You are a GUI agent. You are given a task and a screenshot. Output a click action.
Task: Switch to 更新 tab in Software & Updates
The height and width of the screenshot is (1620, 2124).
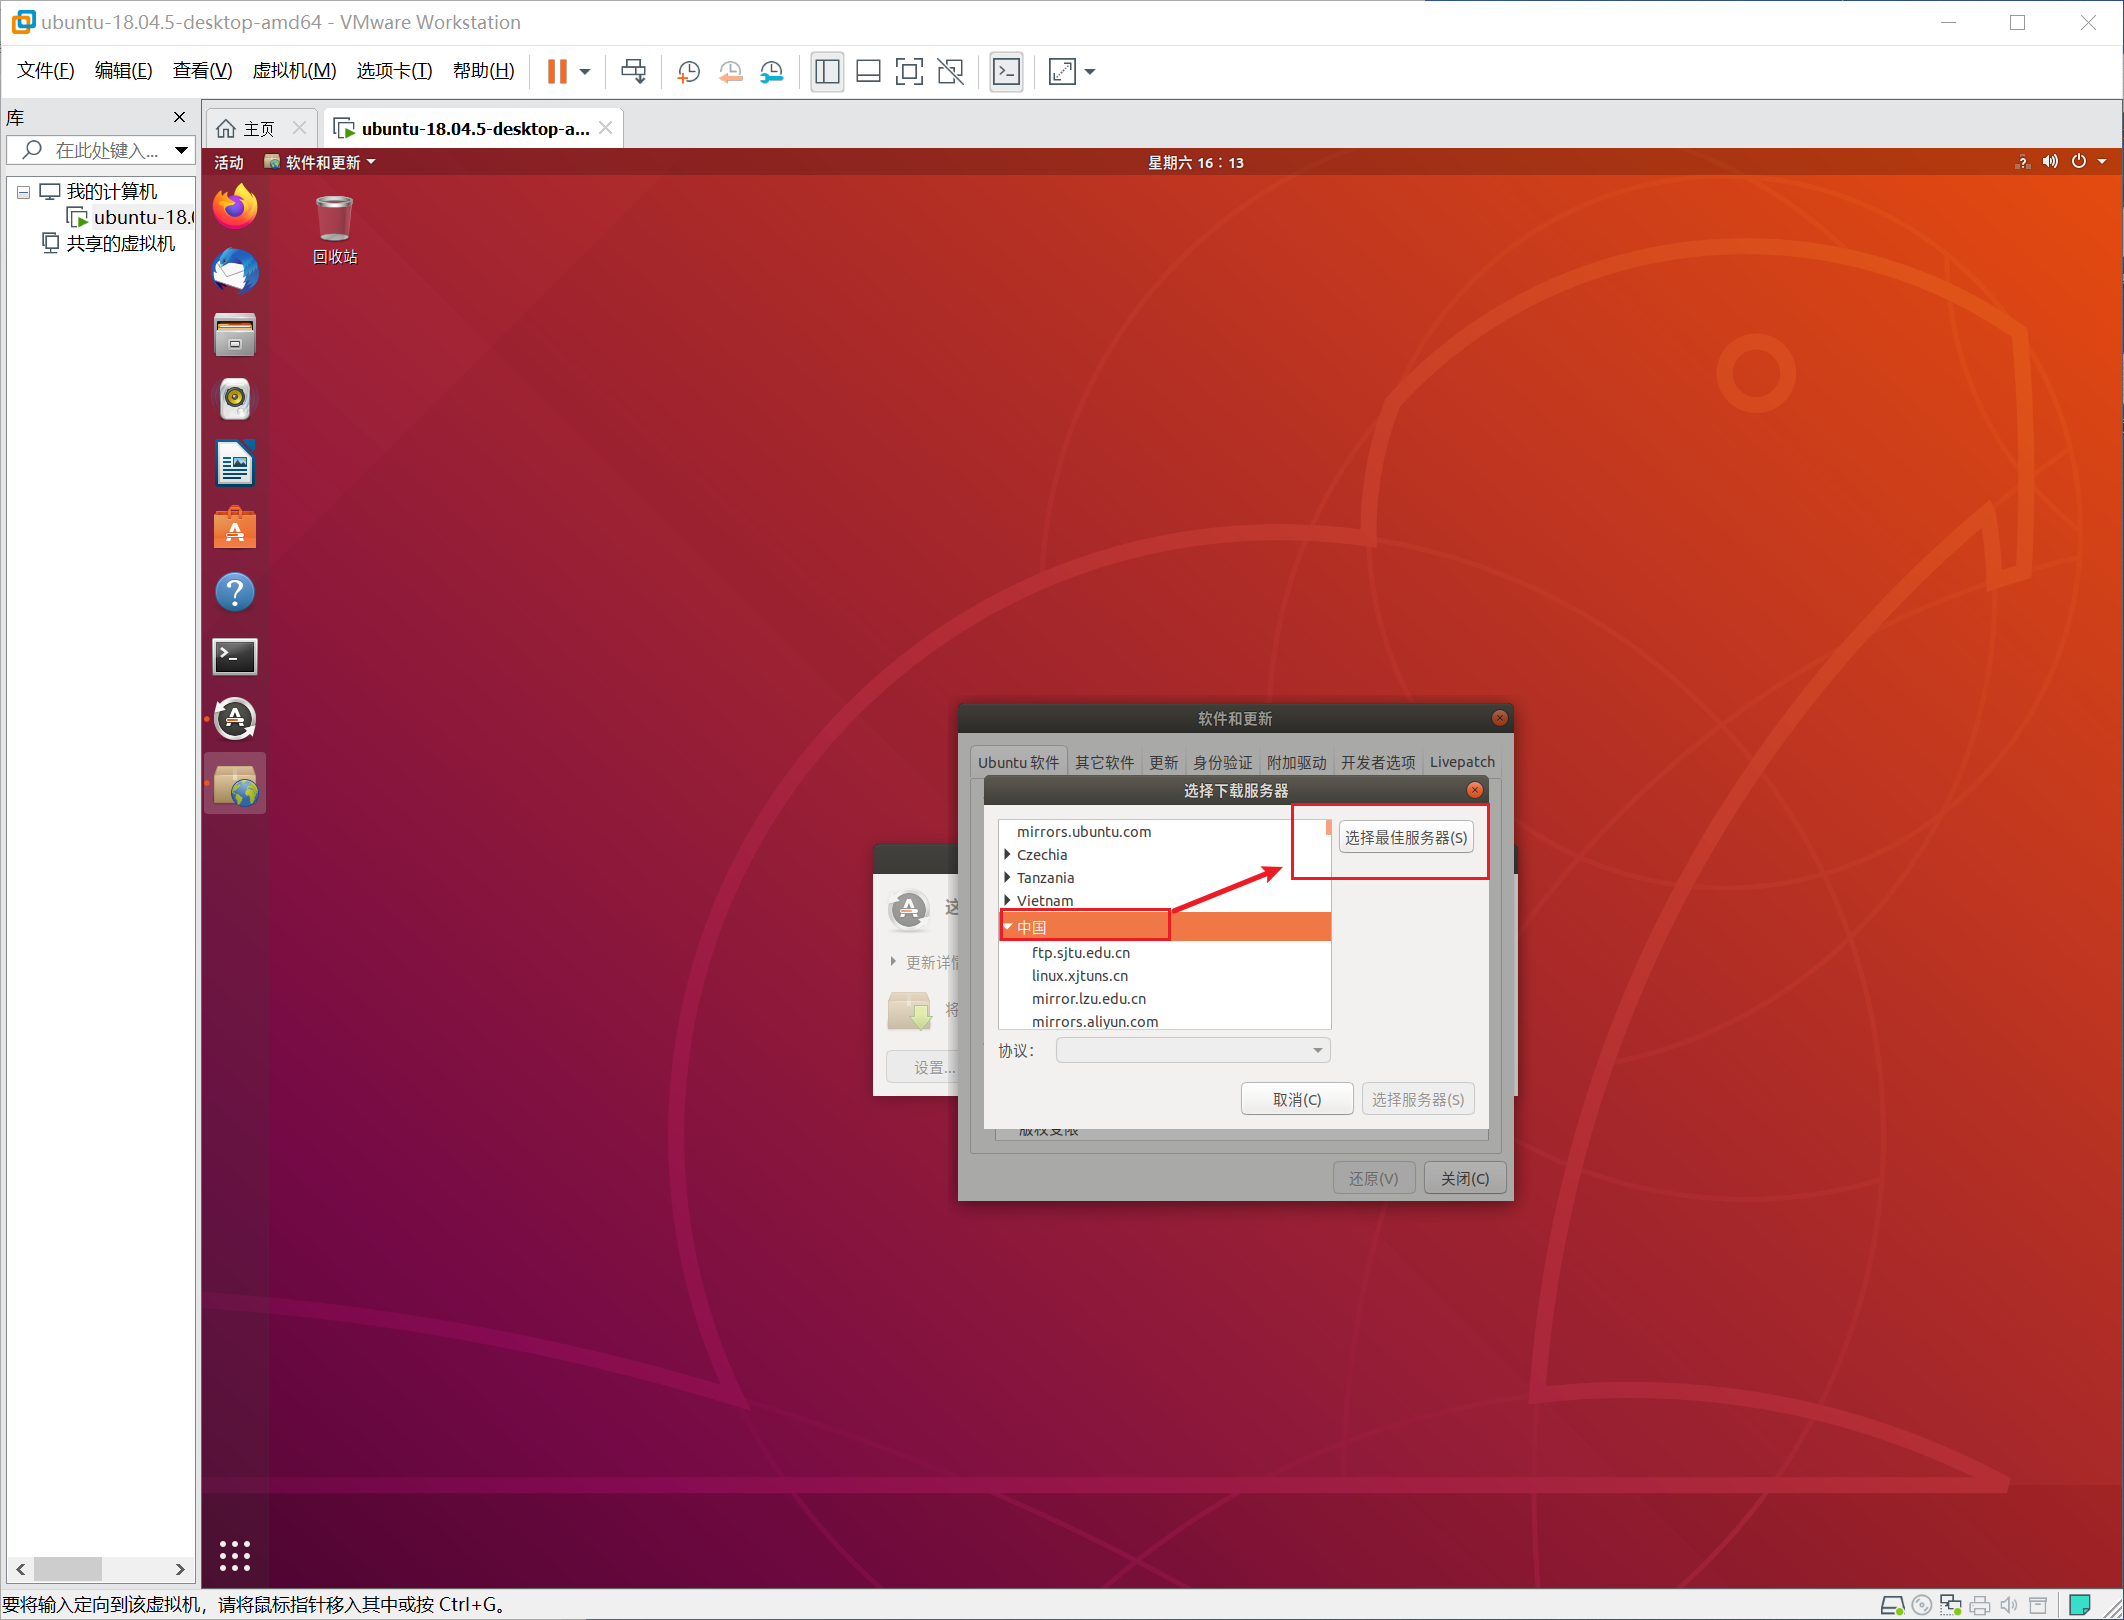(x=1163, y=762)
